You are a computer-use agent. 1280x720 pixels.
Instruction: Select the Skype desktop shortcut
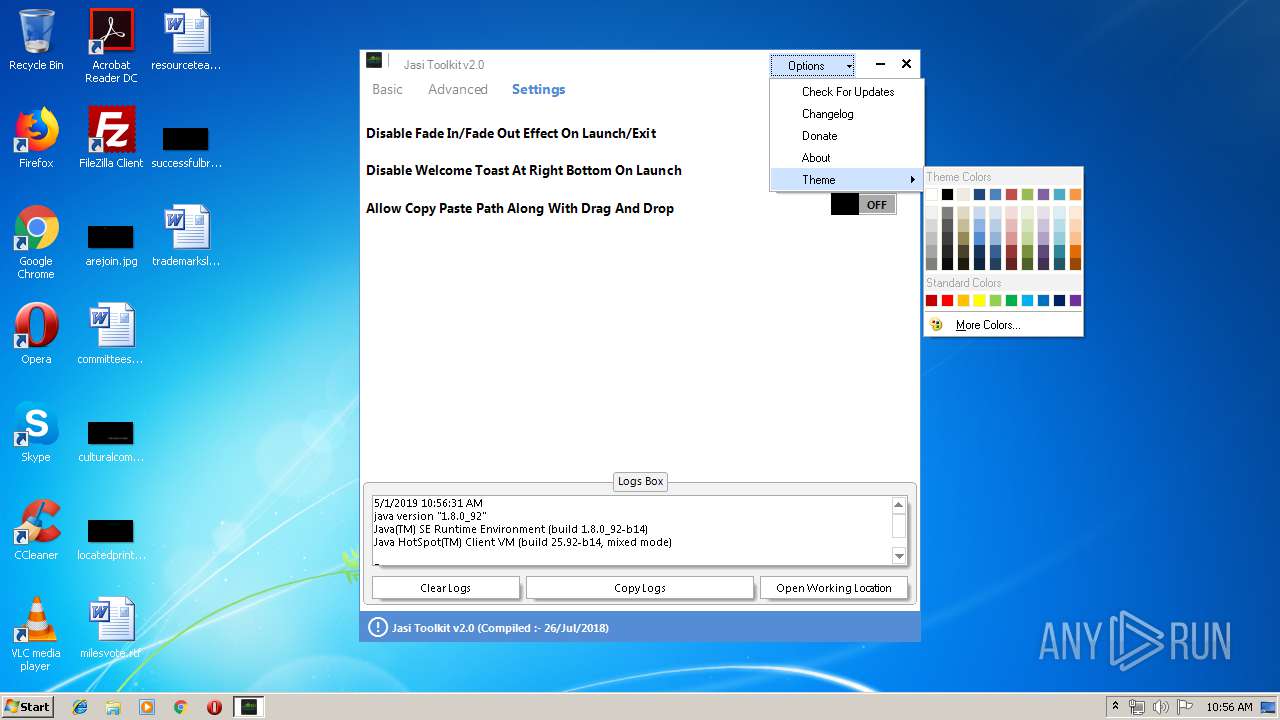coord(36,432)
